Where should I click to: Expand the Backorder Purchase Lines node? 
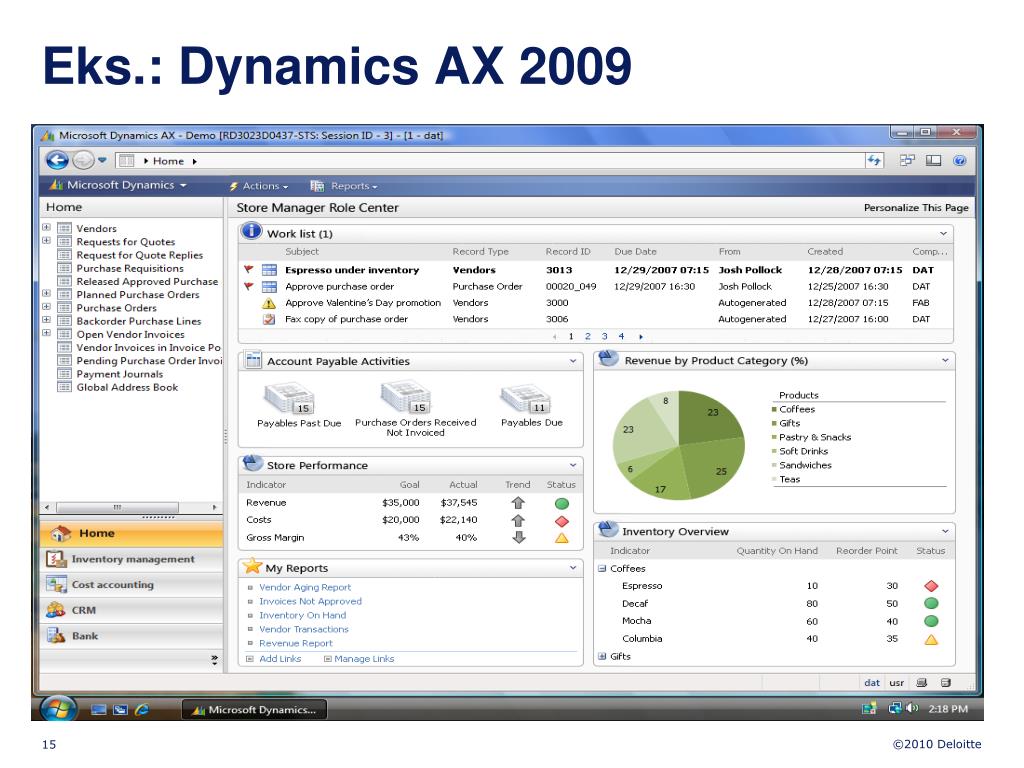[46, 320]
